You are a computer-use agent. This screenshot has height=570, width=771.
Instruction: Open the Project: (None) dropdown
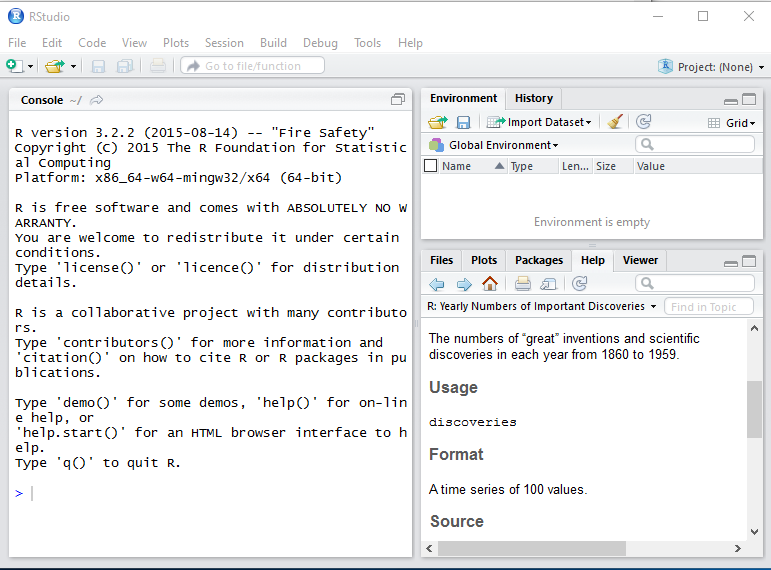click(x=720, y=67)
